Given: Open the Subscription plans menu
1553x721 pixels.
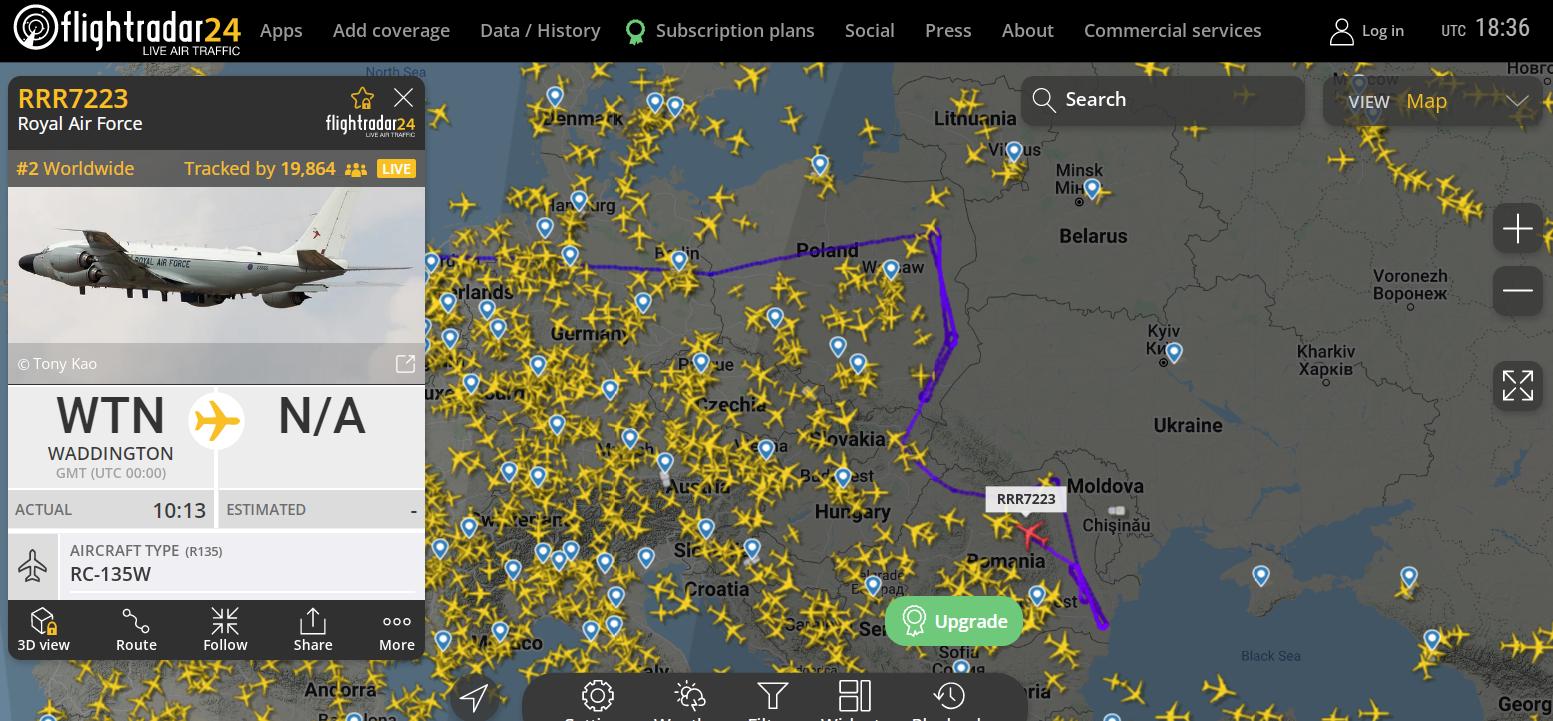Looking at the screenshot, I should [734, 31].
